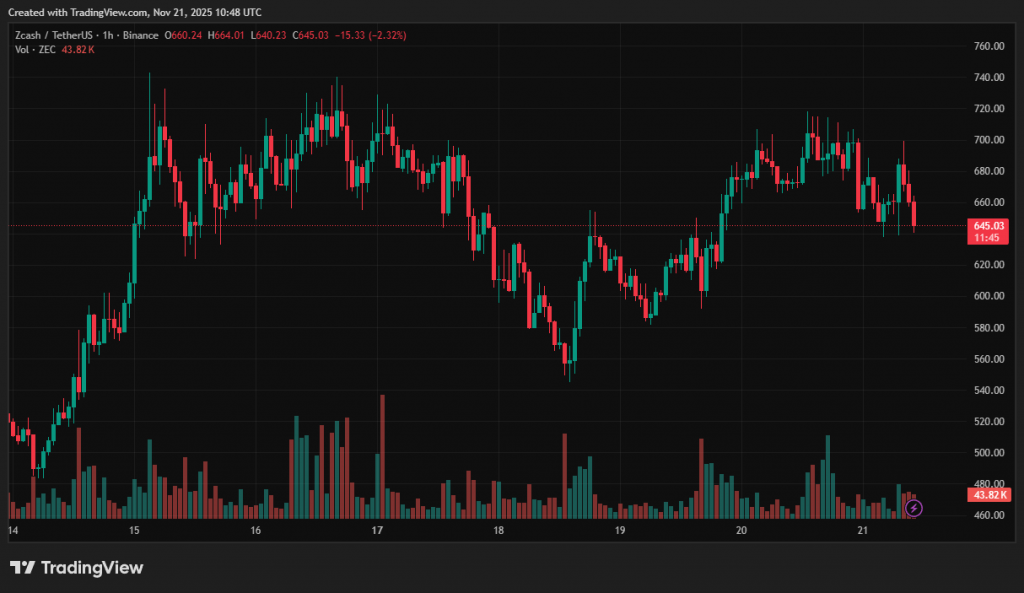Select date 21 on the time axis
This screenshot has height=593, width=1024.
[x=863, y=530]
